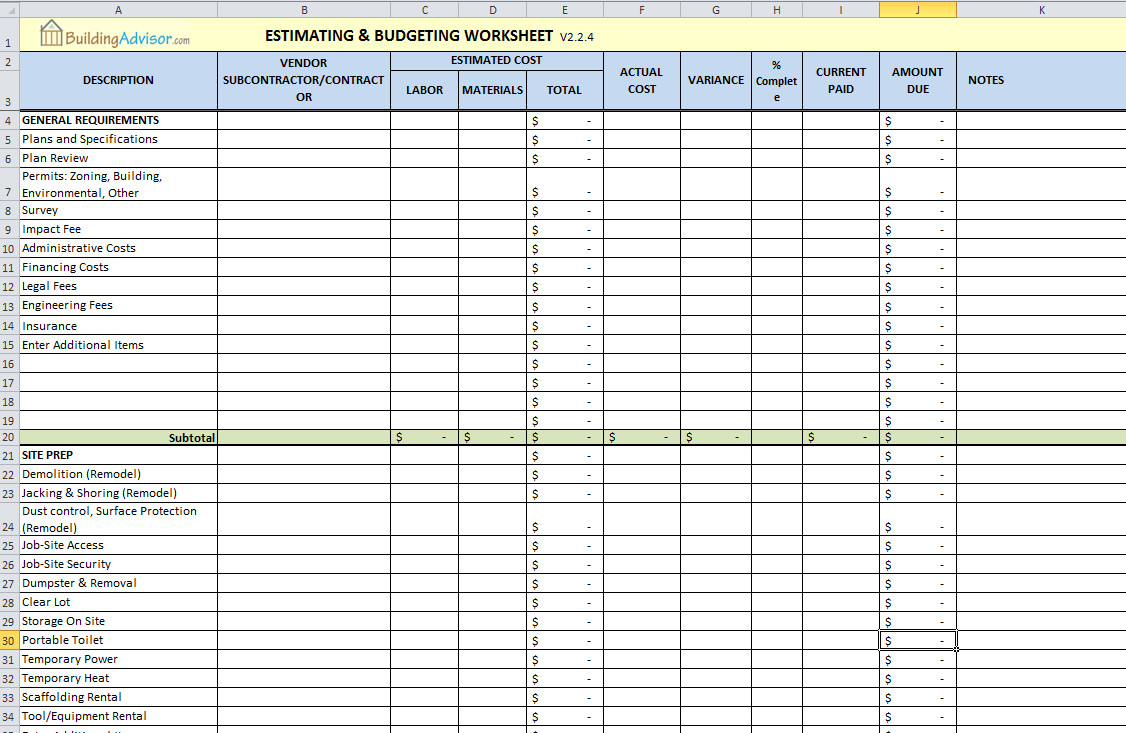The height and width of the screenshot is (733, 1126).
Task: Select the Tool/Equipment Rental cell
Action: tap(118, 716)
